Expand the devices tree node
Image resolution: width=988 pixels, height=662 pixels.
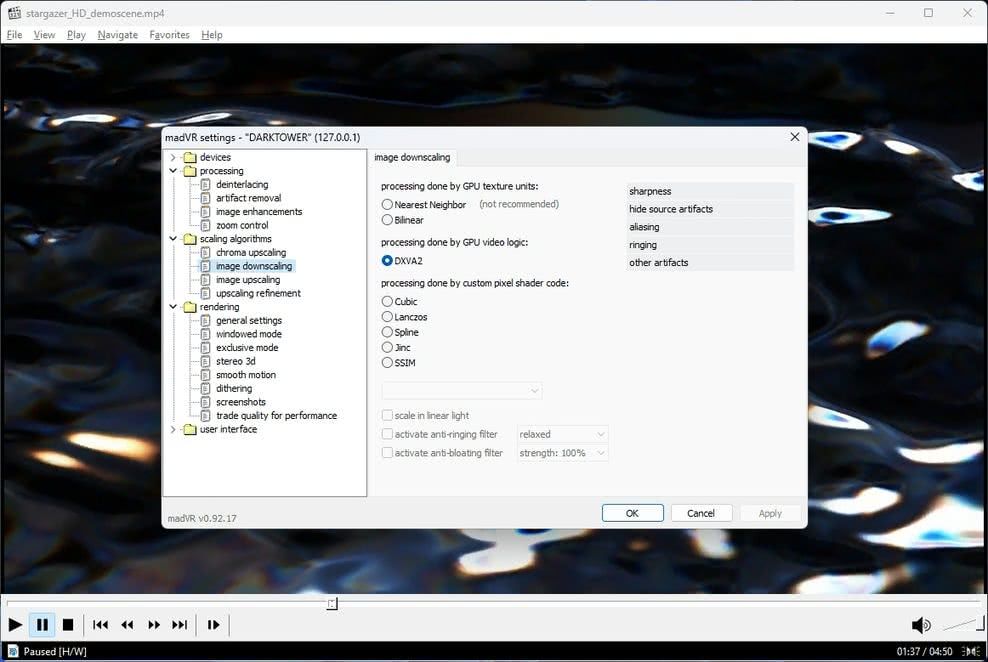pos(173,157)
